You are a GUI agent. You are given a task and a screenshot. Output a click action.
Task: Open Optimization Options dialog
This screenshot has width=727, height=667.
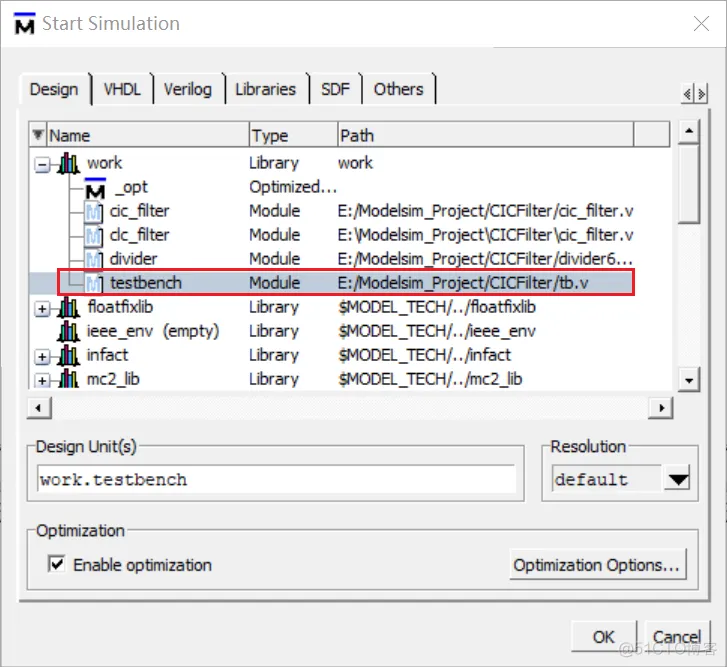pyautogui.click(x=597, y=565)
